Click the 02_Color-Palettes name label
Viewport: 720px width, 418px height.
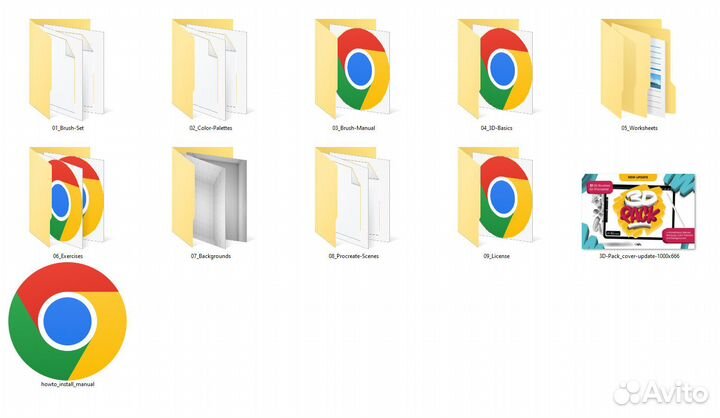pyautogui.click(x=211, y=128)
